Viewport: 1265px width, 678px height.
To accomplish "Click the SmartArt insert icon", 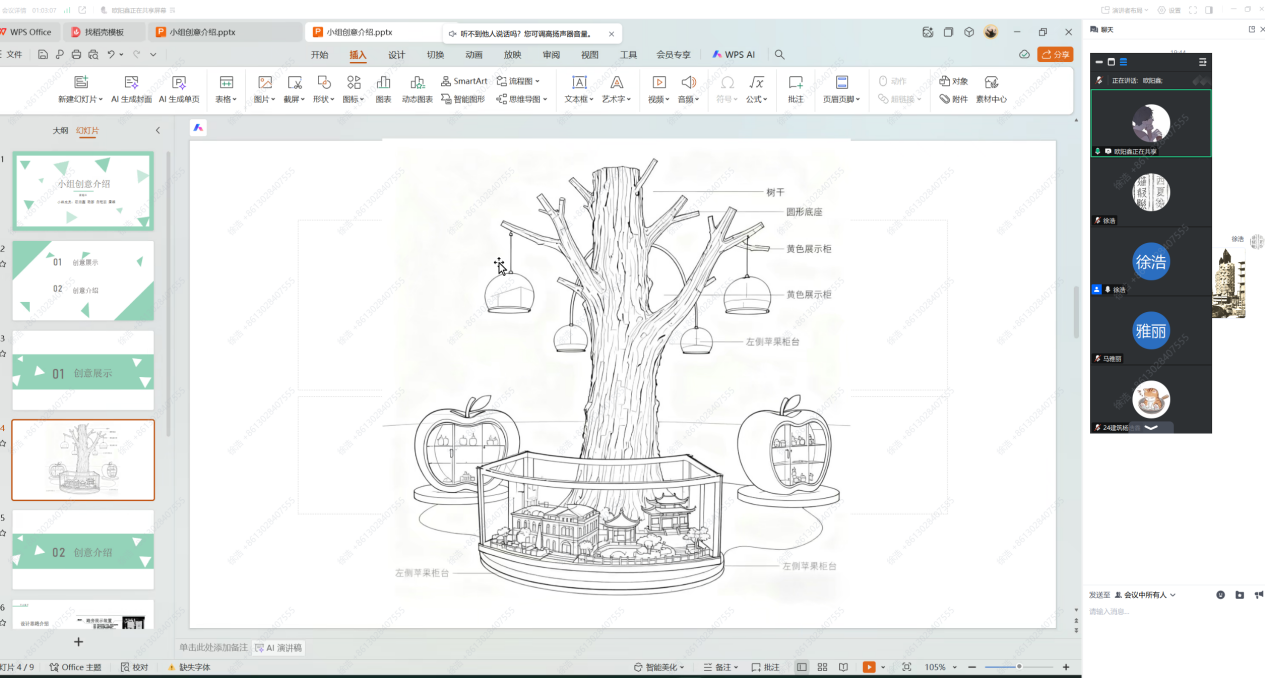I will pyautogui.click(x=446, y=81).
